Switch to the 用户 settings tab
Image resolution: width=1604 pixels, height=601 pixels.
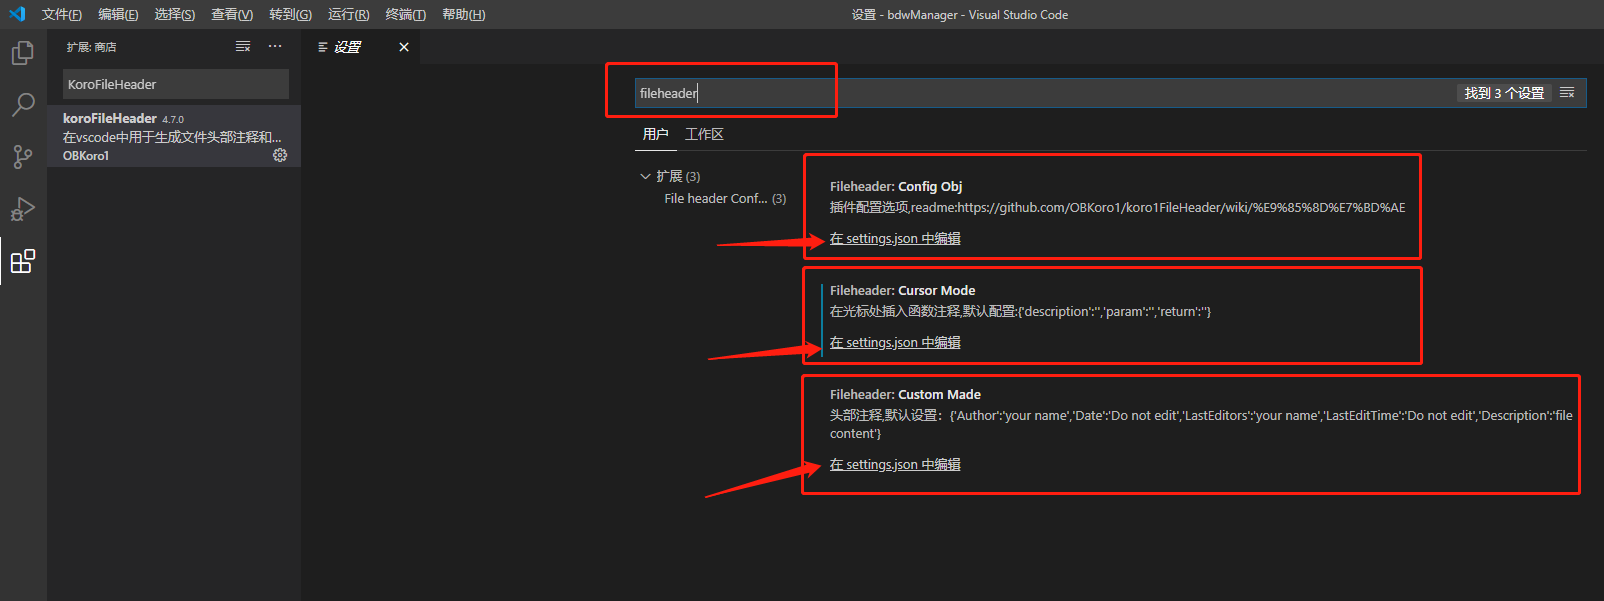tap(656, 134)
